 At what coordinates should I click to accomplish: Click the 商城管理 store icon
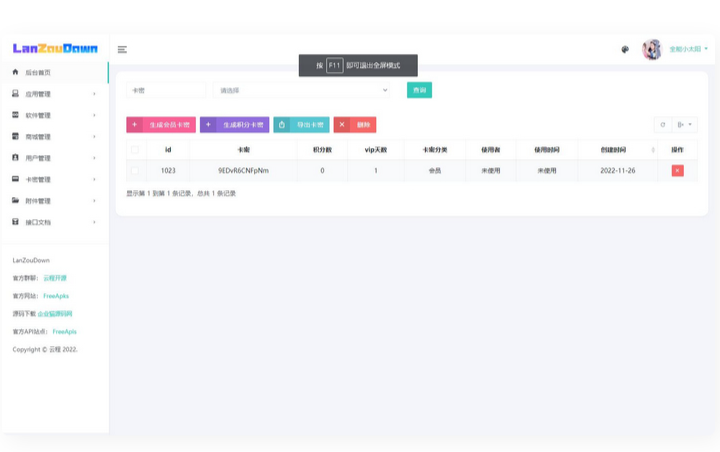pos(15,136)
